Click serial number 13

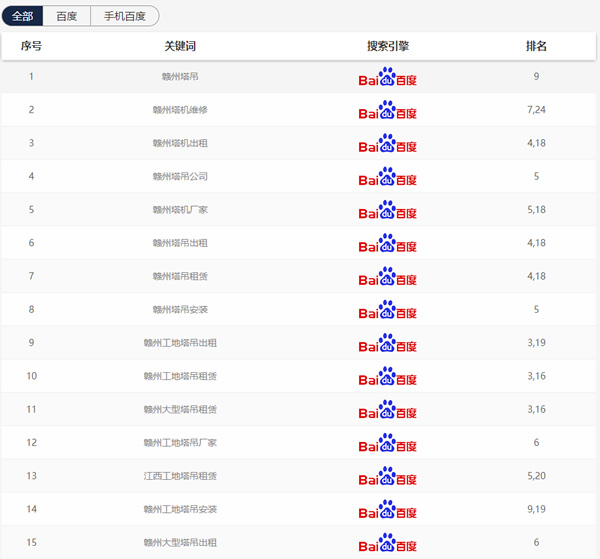pos(31,476)
